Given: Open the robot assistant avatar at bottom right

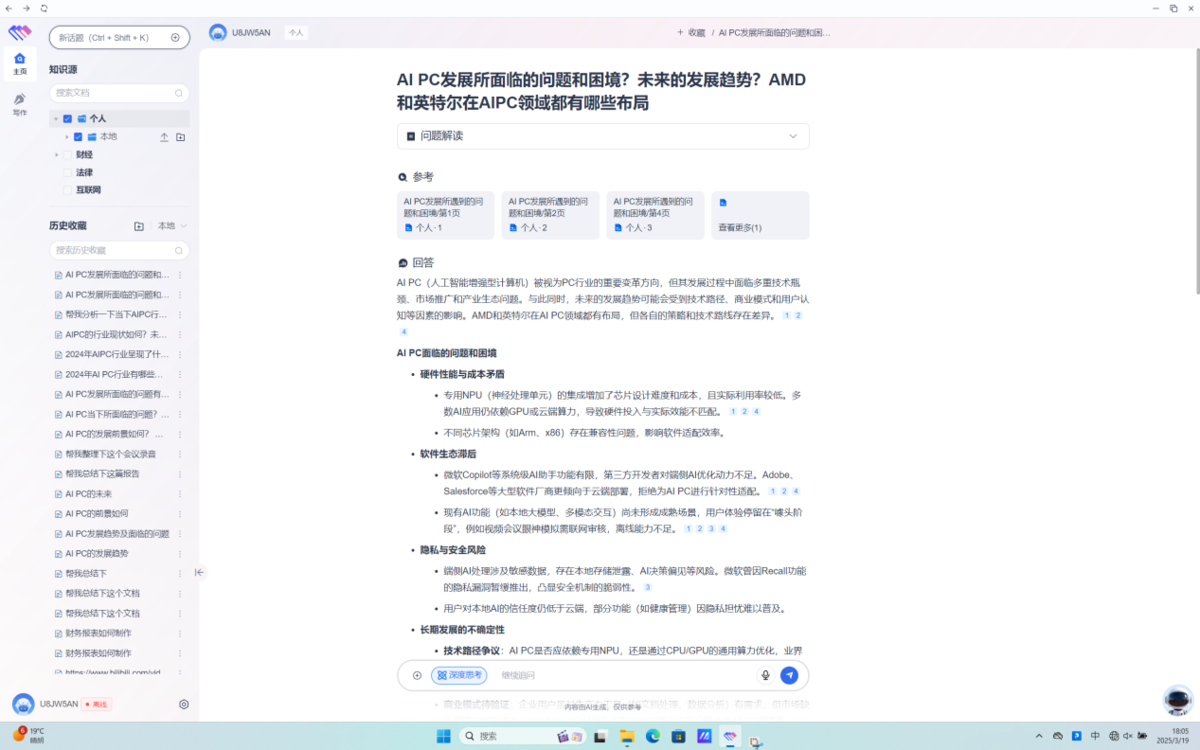Looking at the screenshot, I should coord(1178,700).
